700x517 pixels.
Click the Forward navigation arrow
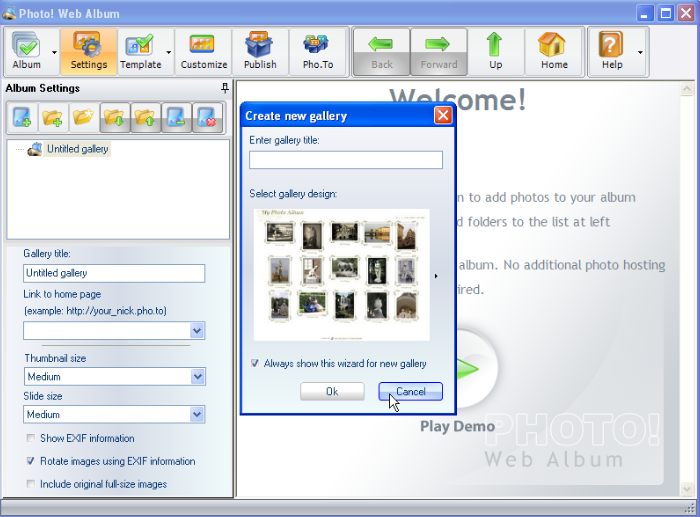pos(439,52)
